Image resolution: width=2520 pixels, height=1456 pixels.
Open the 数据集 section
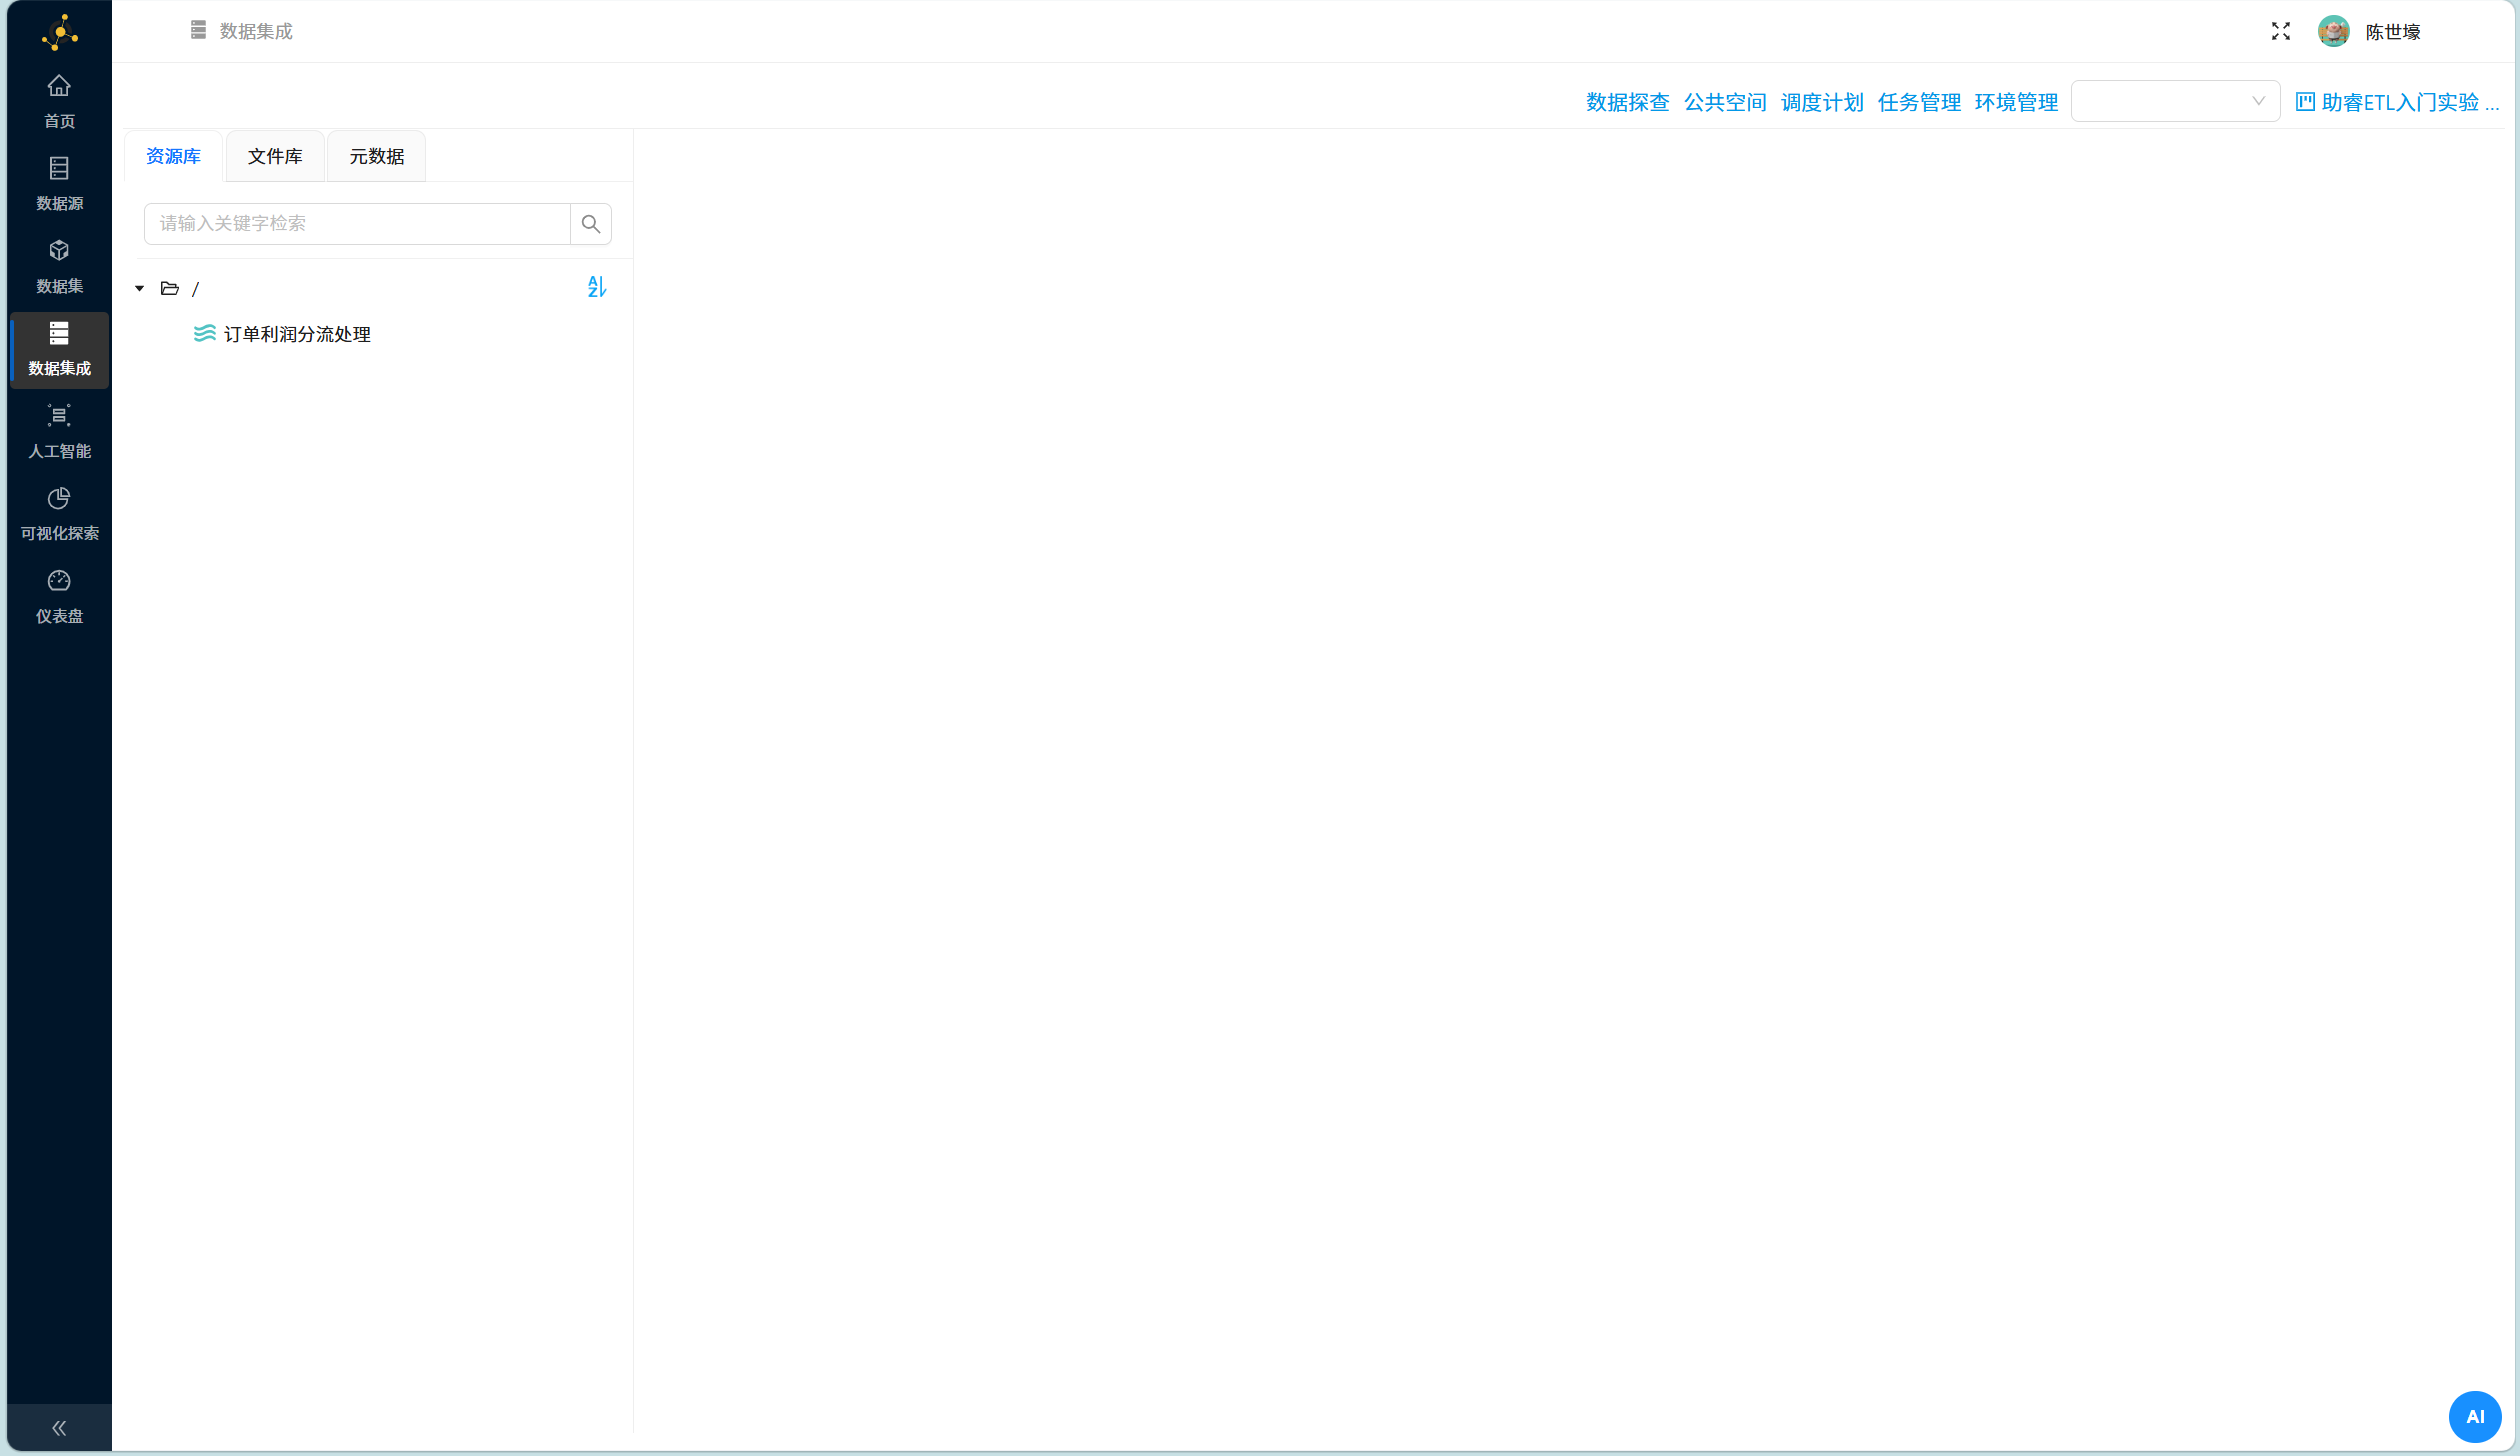(59, 267)
